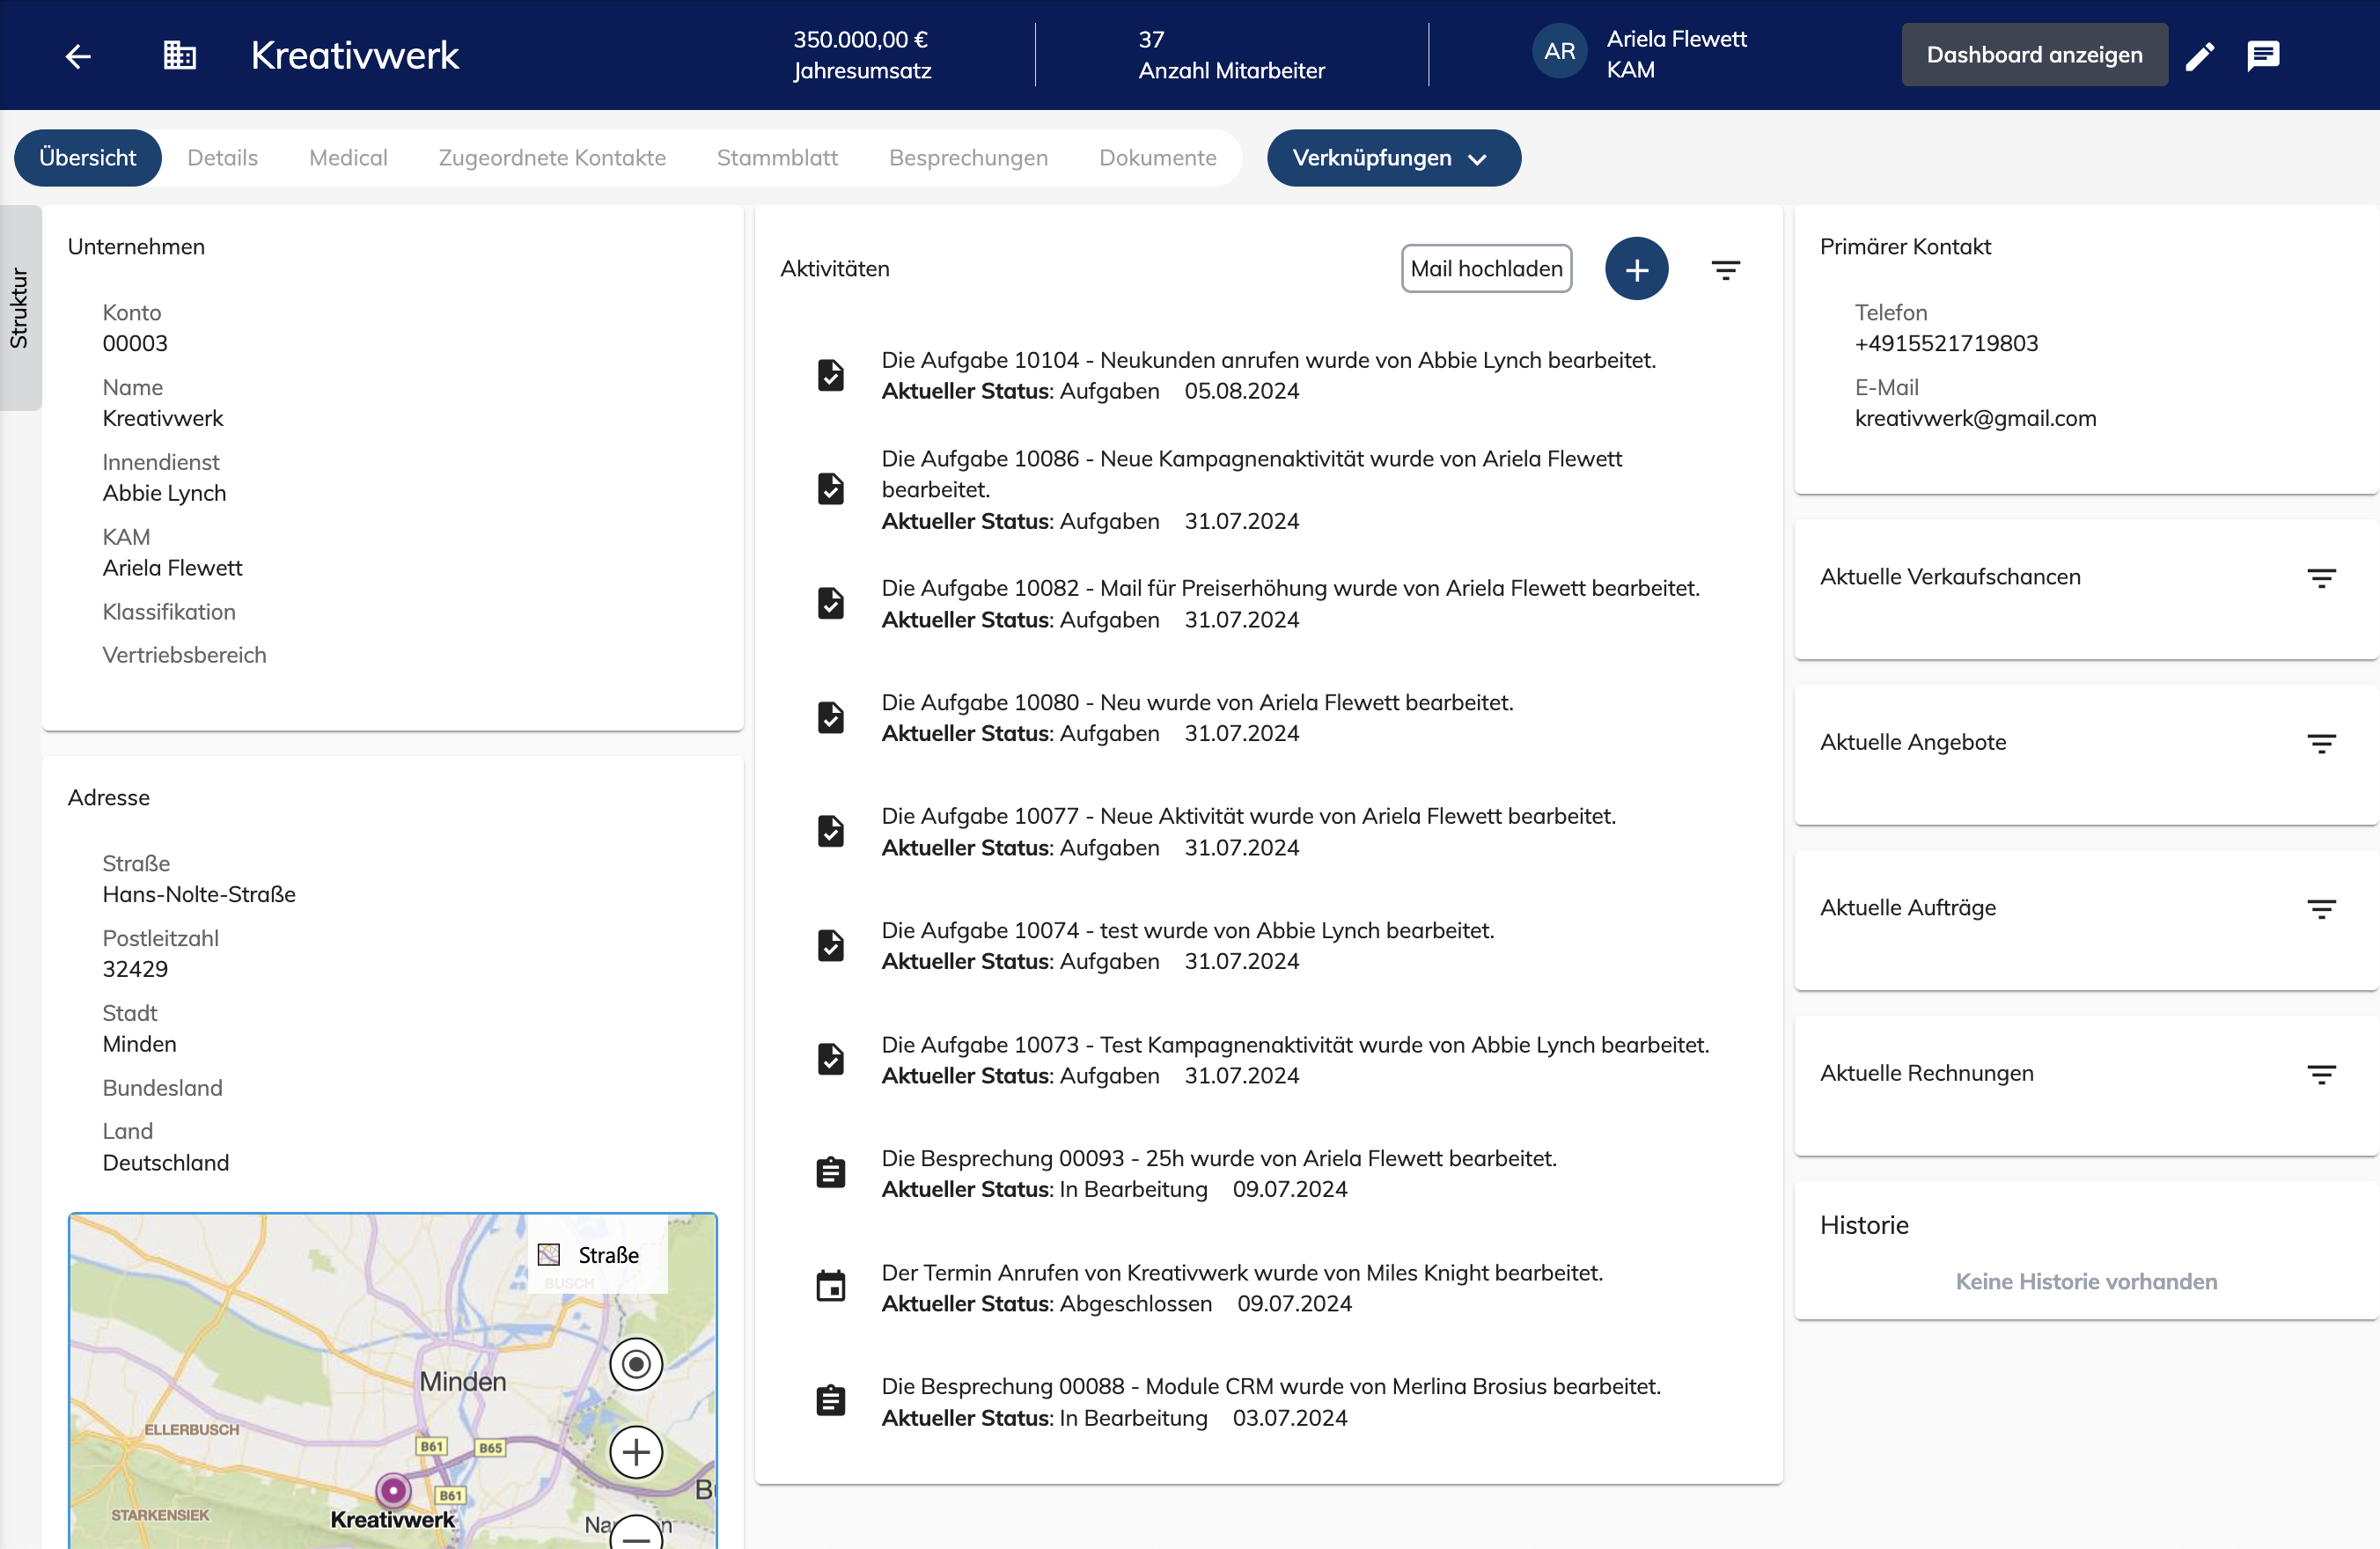Click task icon for Aufgabe 10077
Image resolution: width=2380 pixels, height=1549 pixels.
point(830,831)
